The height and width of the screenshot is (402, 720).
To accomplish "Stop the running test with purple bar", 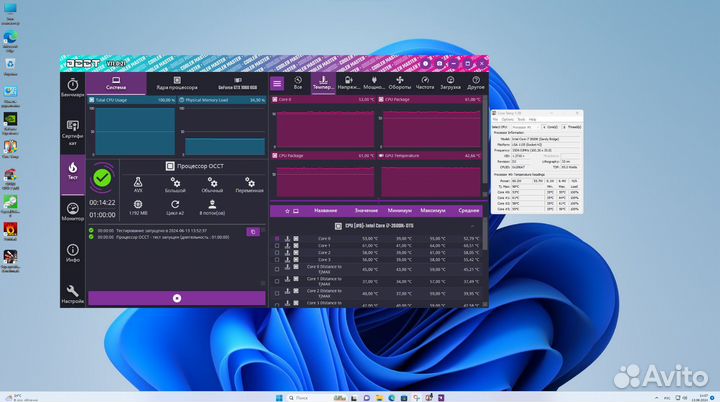I will coord(177,298).
